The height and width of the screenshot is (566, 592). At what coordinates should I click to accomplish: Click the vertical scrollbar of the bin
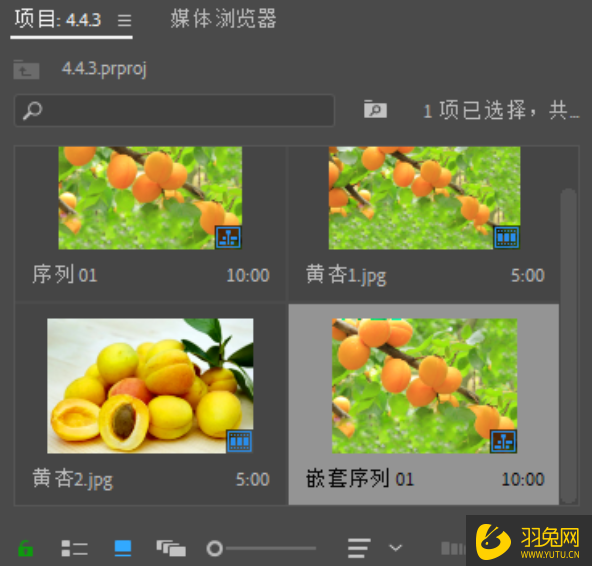[568, 345]
